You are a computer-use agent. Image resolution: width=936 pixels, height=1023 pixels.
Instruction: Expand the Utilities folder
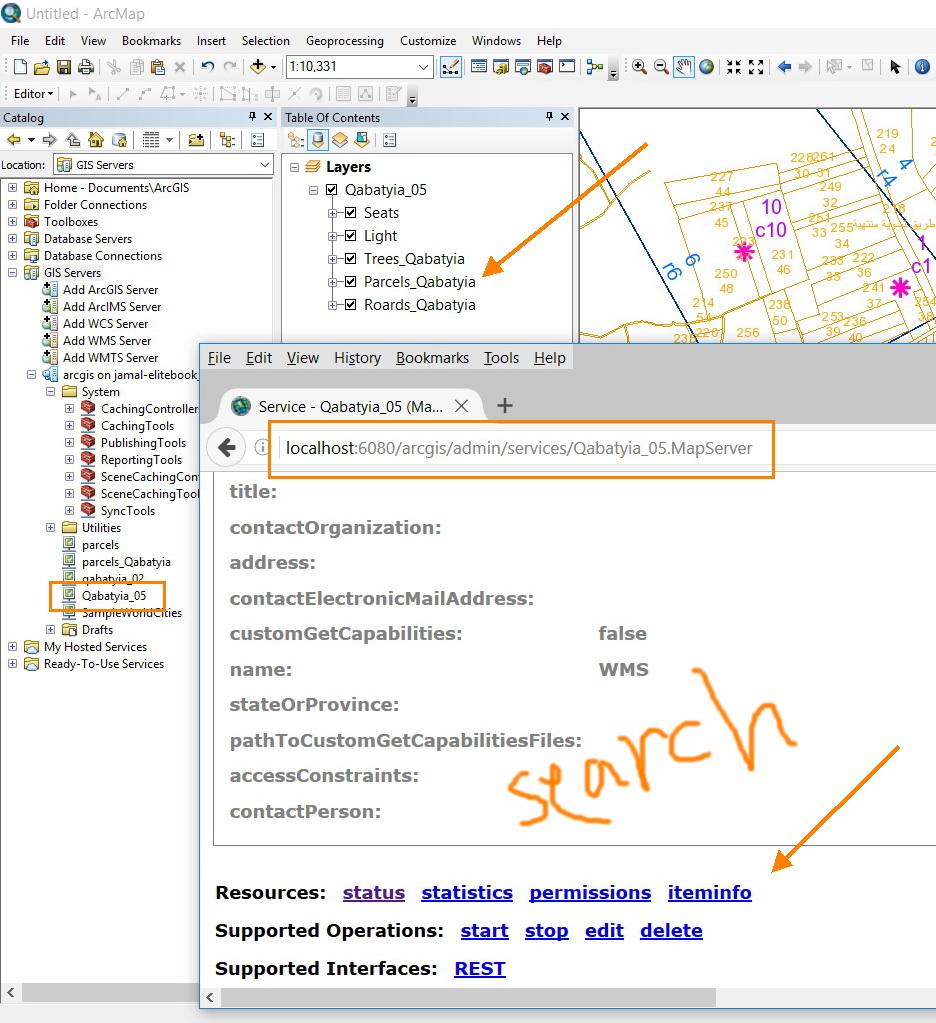tap(50, 527)
